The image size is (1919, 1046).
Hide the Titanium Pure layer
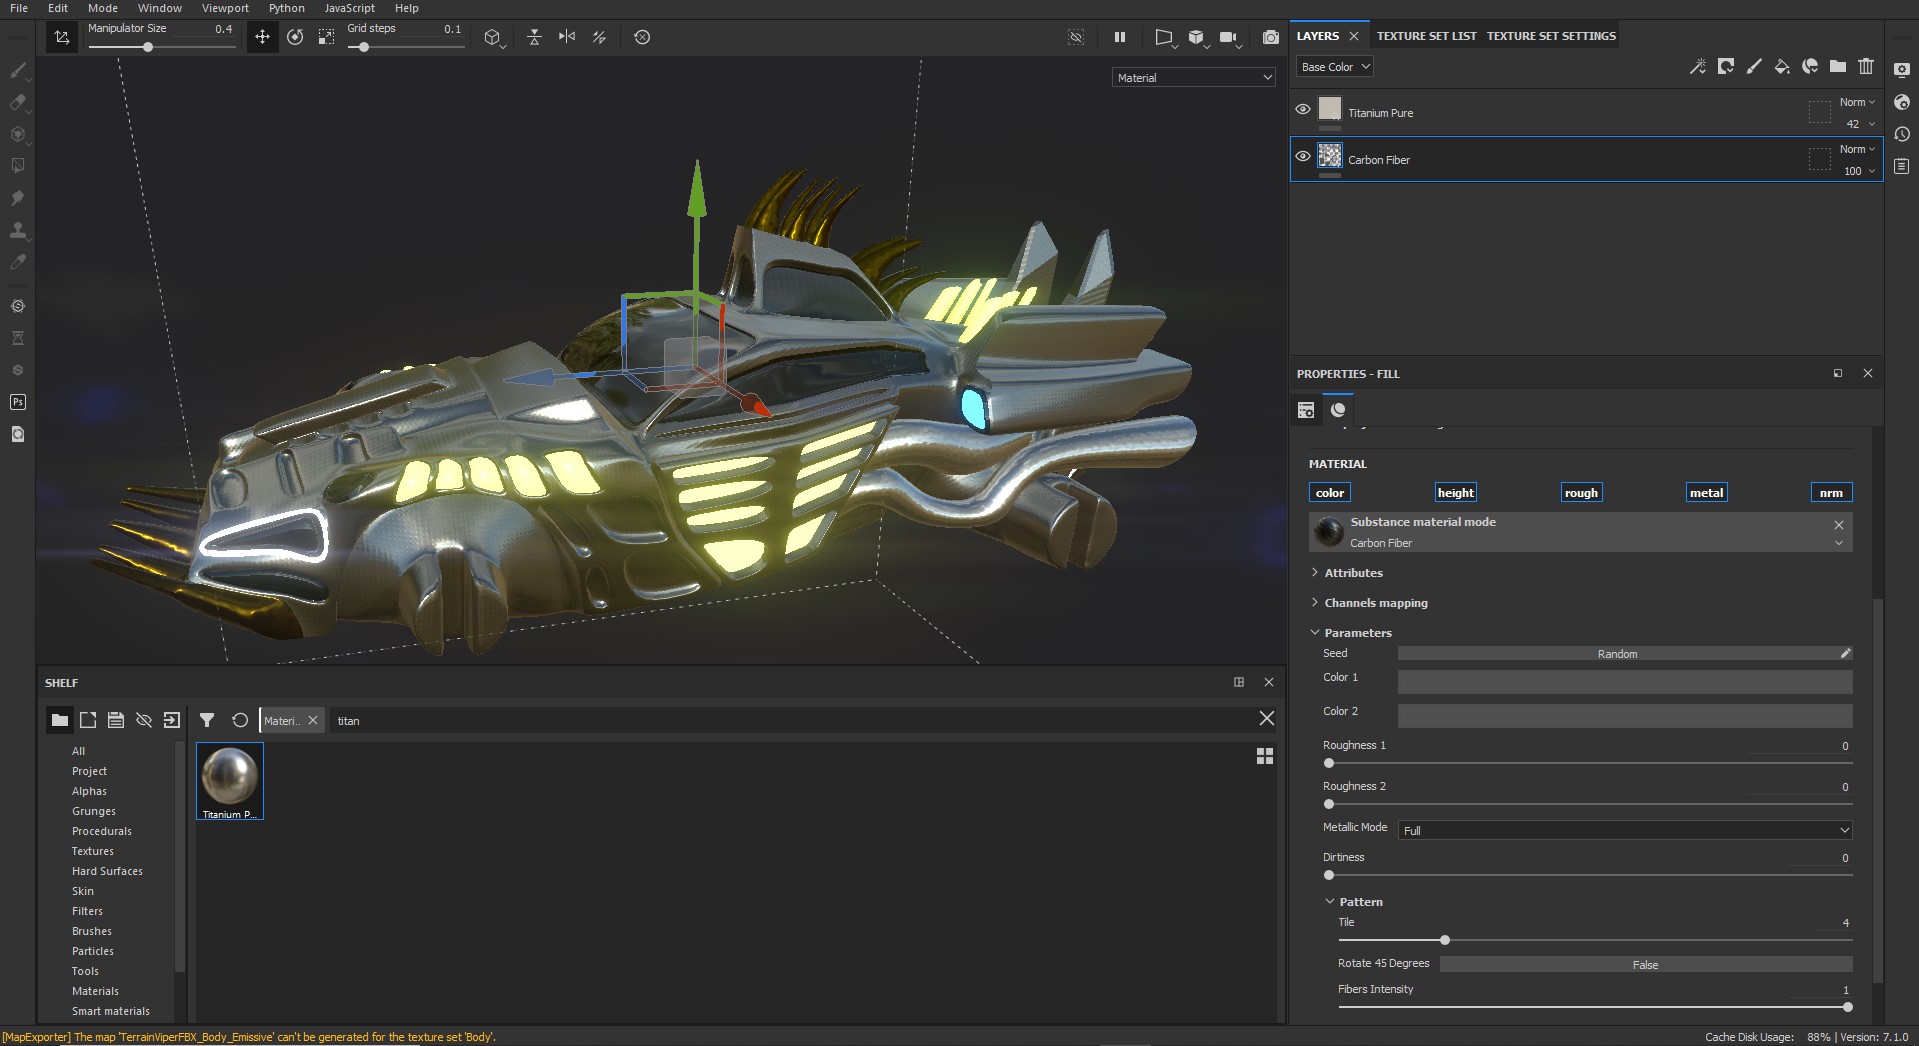(1303, 109)
